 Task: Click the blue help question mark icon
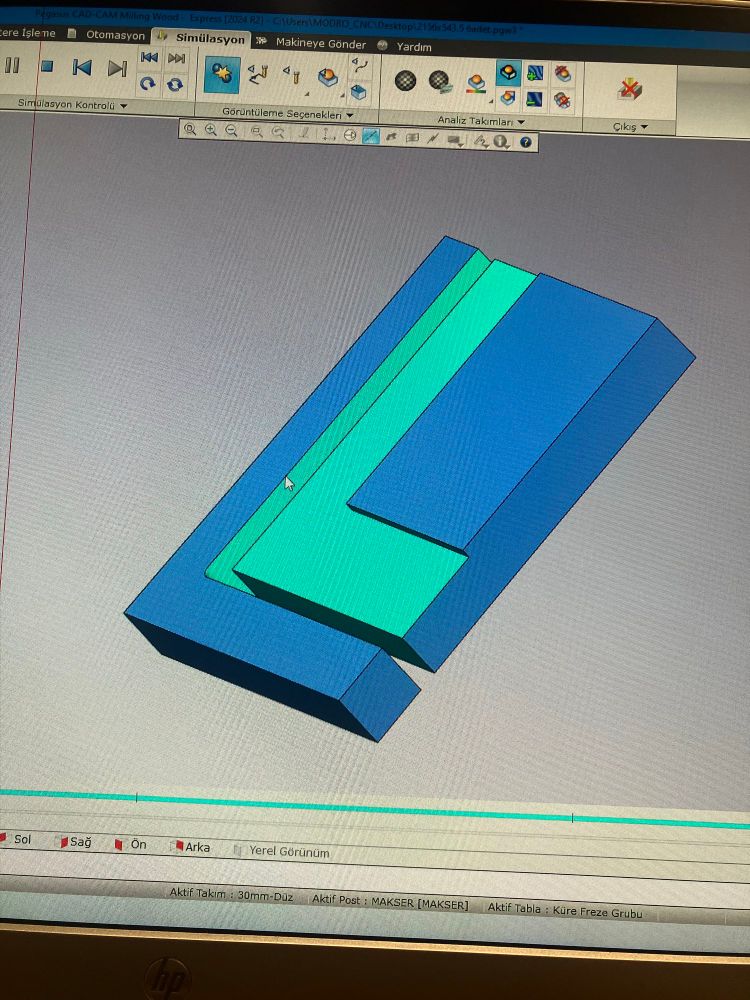click(526, 142)
